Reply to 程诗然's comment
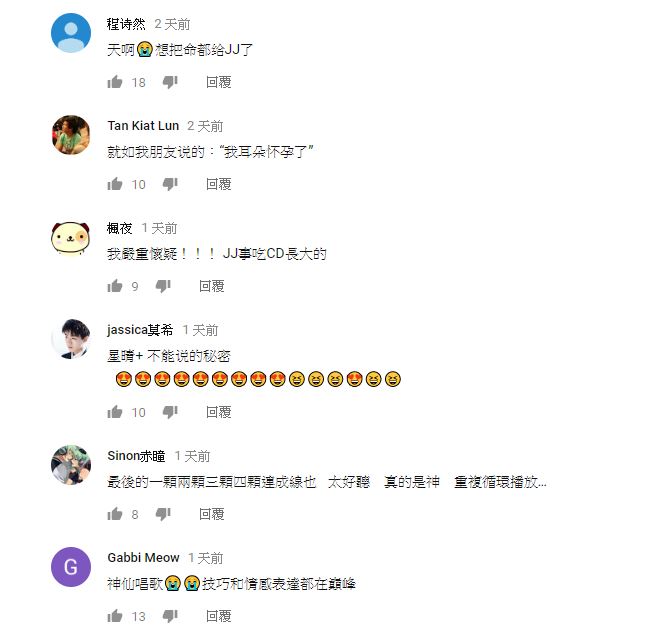This screenshot has width=653, height=638. pyautogui.click(x=219, y=82)
